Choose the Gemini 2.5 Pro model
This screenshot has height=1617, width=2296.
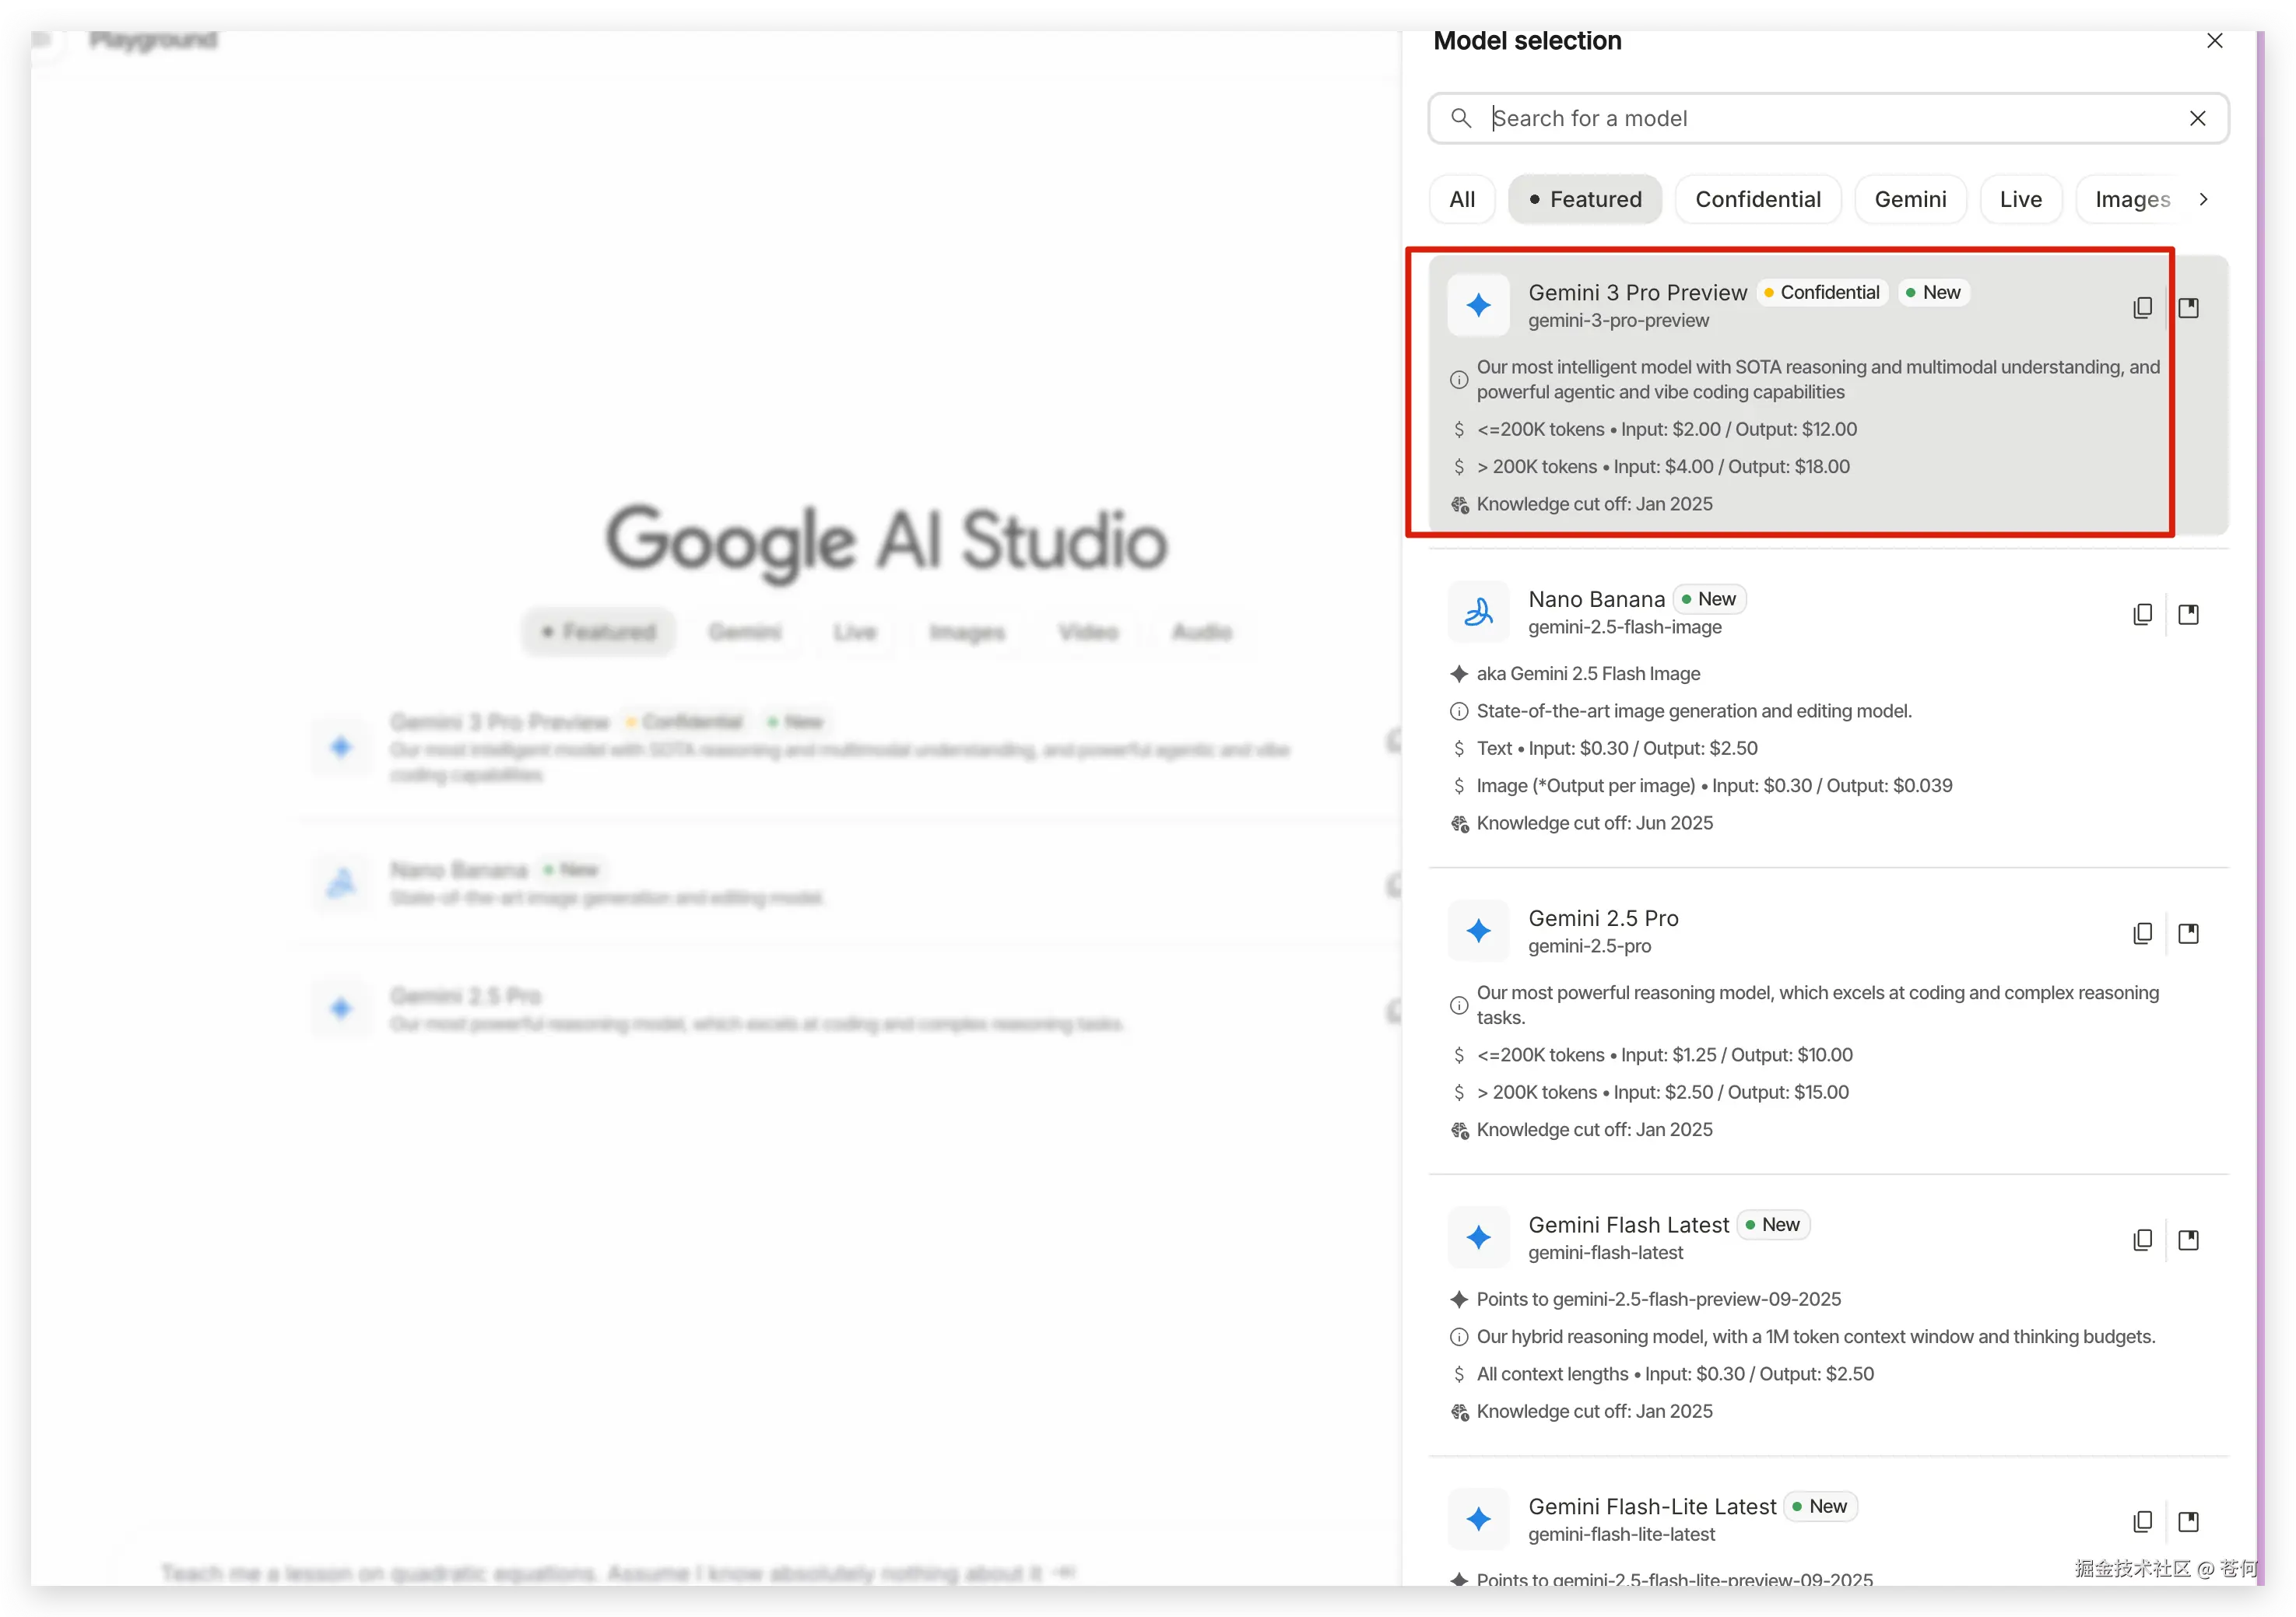point(1602,918)
